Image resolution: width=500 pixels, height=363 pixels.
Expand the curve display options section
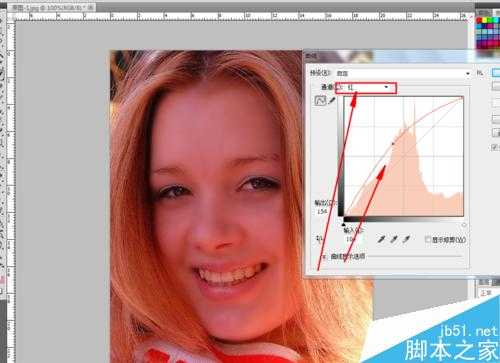click(x=323, y=257)
